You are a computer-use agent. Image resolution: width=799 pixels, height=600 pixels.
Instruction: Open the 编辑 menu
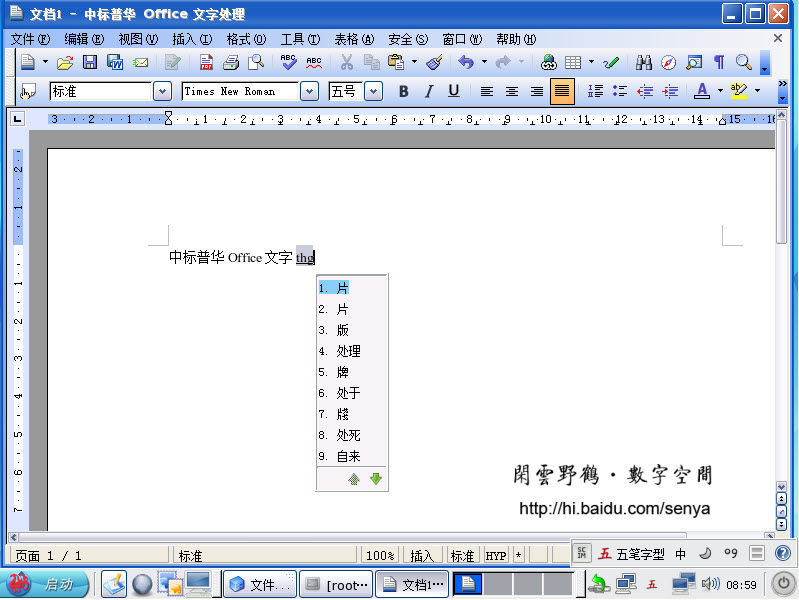84,39
